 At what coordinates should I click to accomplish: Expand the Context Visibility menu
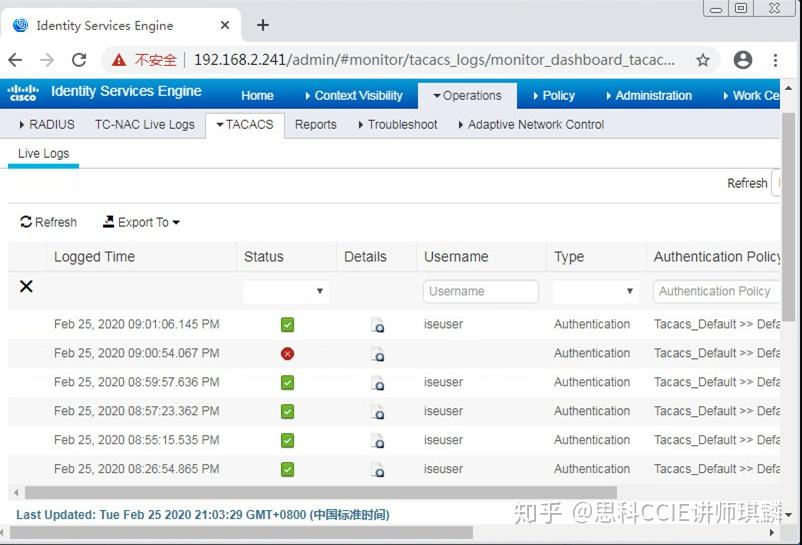354,96
